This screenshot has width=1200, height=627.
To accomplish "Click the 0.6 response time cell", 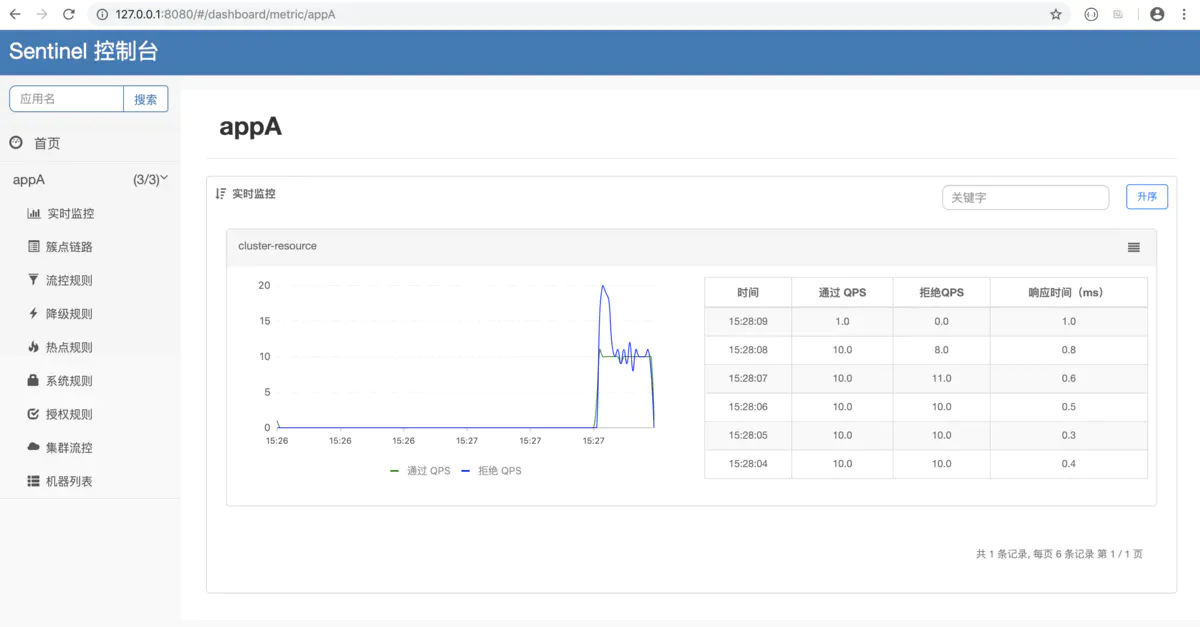I will (x=1069, y=378).
